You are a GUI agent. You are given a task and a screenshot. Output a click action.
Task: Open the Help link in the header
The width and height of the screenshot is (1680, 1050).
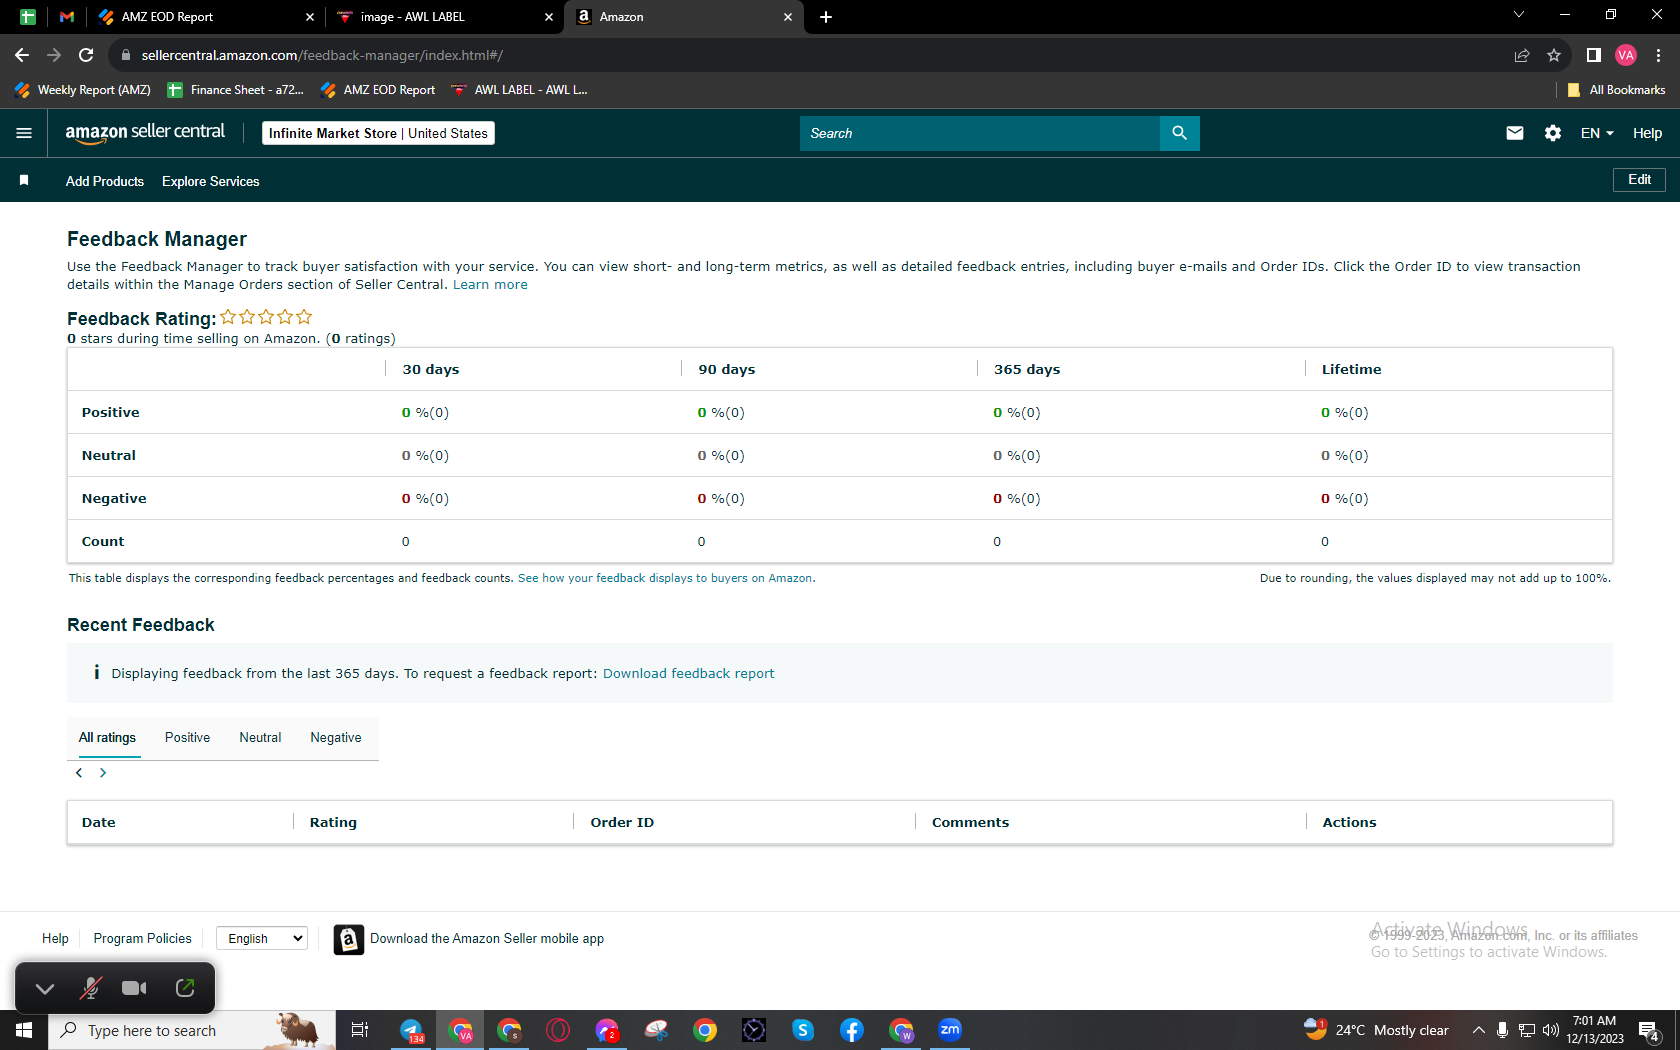(x=1648, y=133)
